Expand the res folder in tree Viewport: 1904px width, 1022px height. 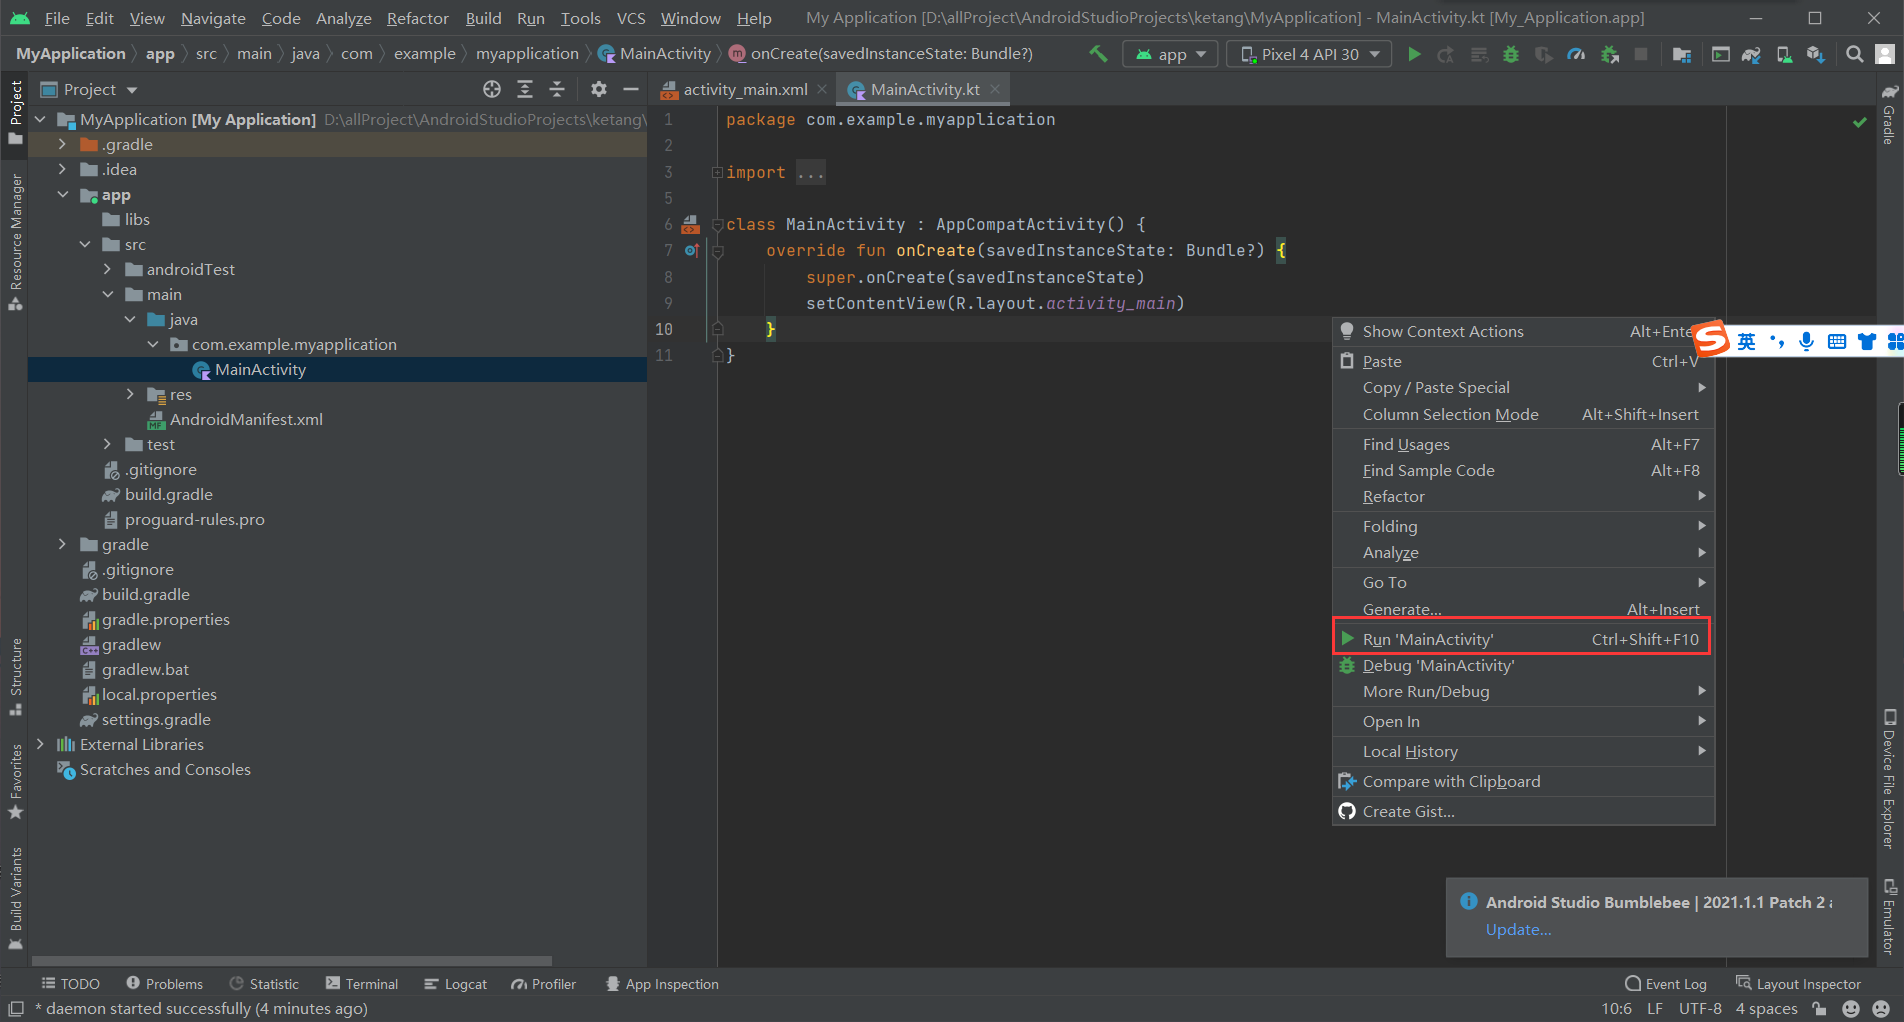tap(130, 395)
